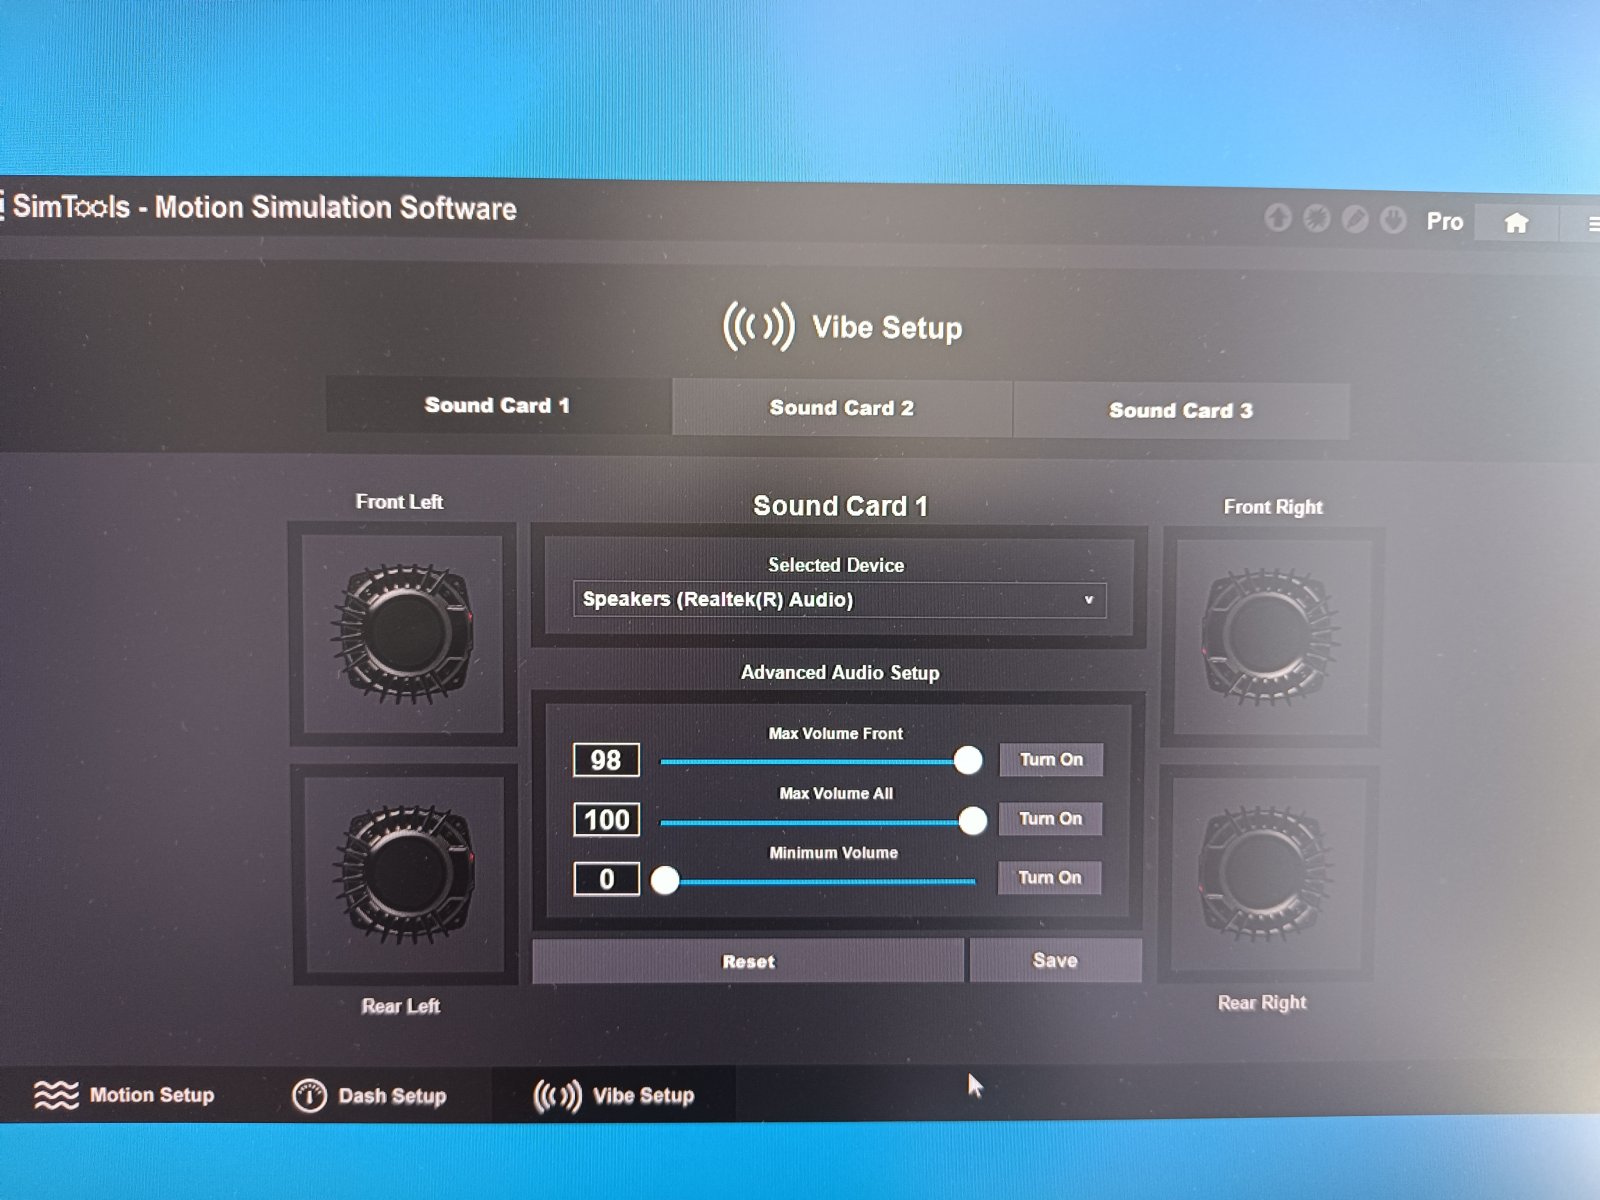Click the Max Volume All slider handle
The height and width of the screenshot is (1200, 1600).
(x=973, y=821)
